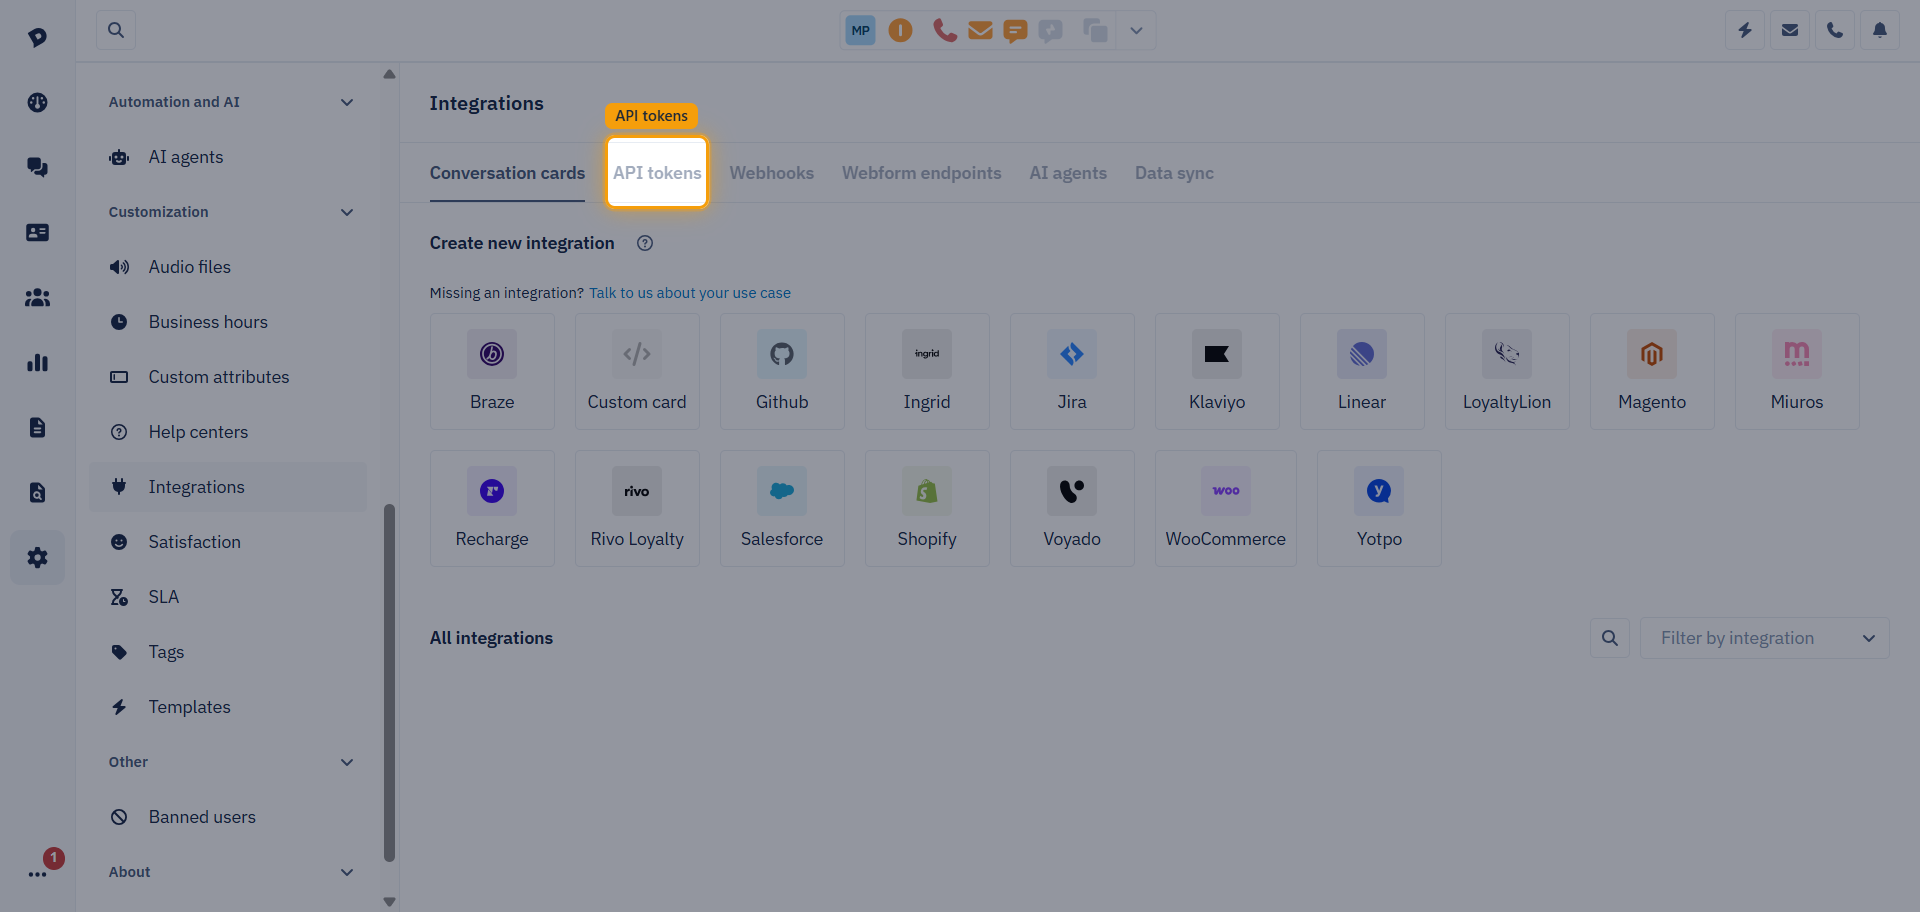1920x913 pixels.
Task: Follow Talk to us about your use case link
Action: point(690,293)
